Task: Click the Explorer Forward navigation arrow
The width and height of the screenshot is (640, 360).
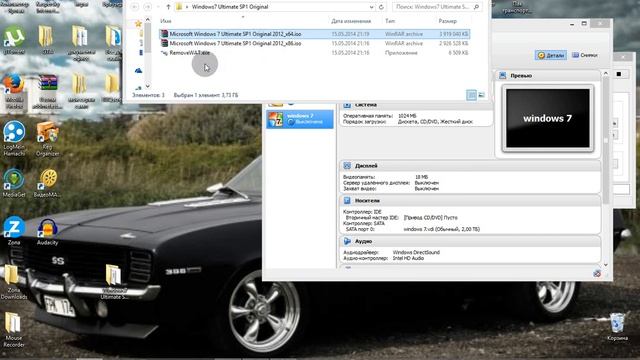Action: click(148, 7)
